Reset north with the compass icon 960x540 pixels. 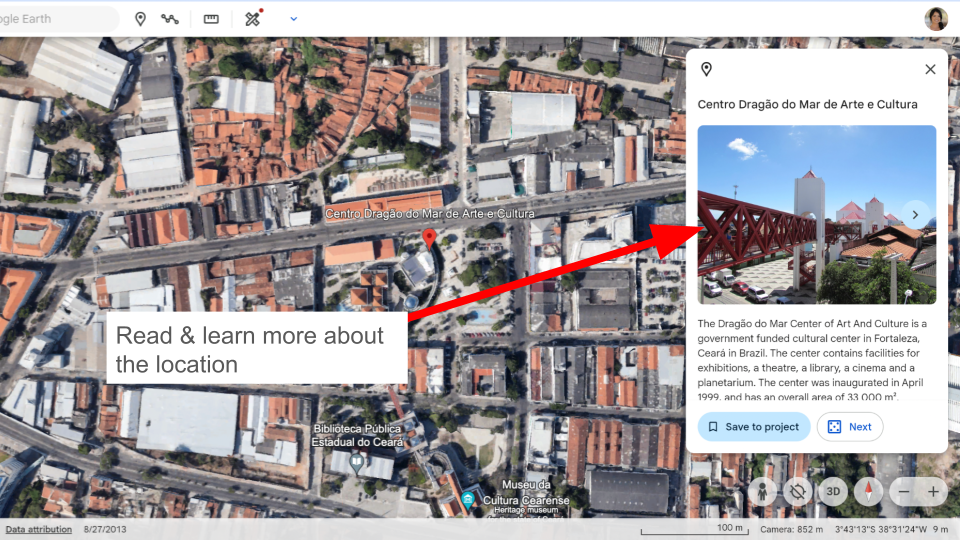click(x=868, y=492)
